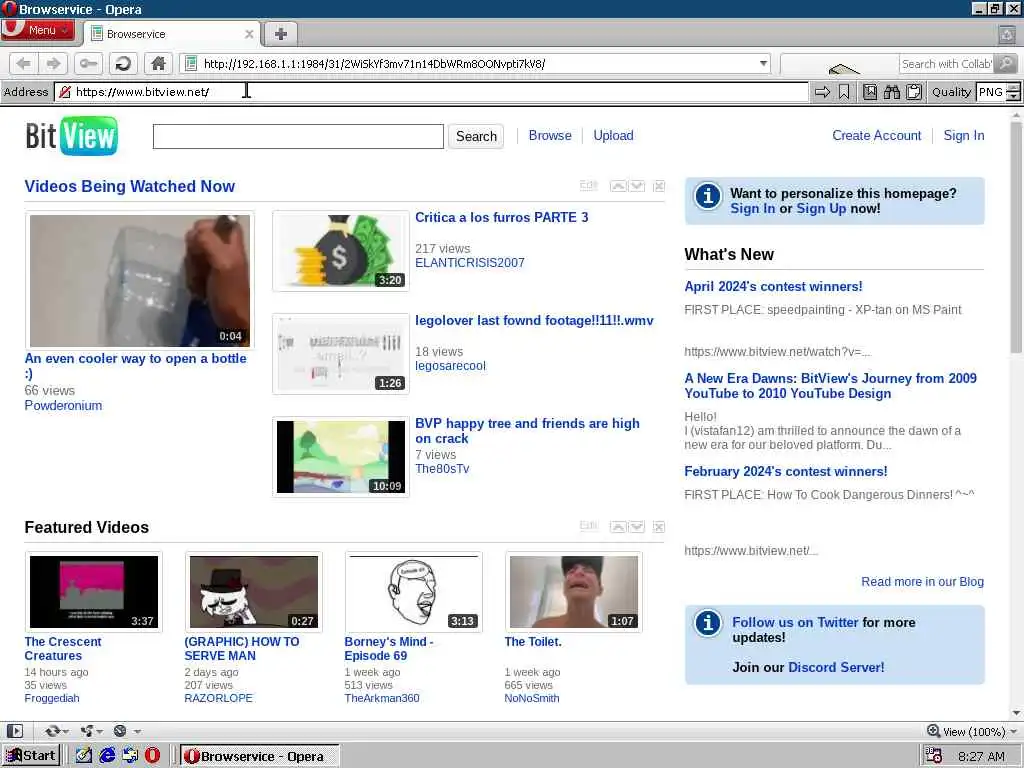Click the Opera Turbo icon in status bar
The height and width of the screenshot is (768, 1024).
(x=120, y=731)
